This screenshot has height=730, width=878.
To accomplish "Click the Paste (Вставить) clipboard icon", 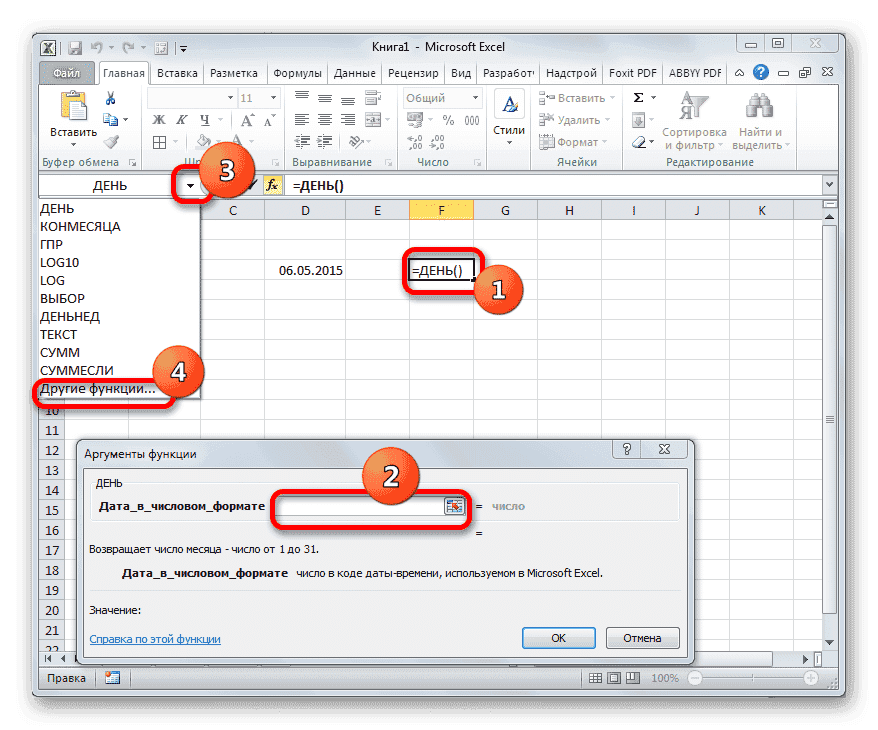I will point(73,110).
